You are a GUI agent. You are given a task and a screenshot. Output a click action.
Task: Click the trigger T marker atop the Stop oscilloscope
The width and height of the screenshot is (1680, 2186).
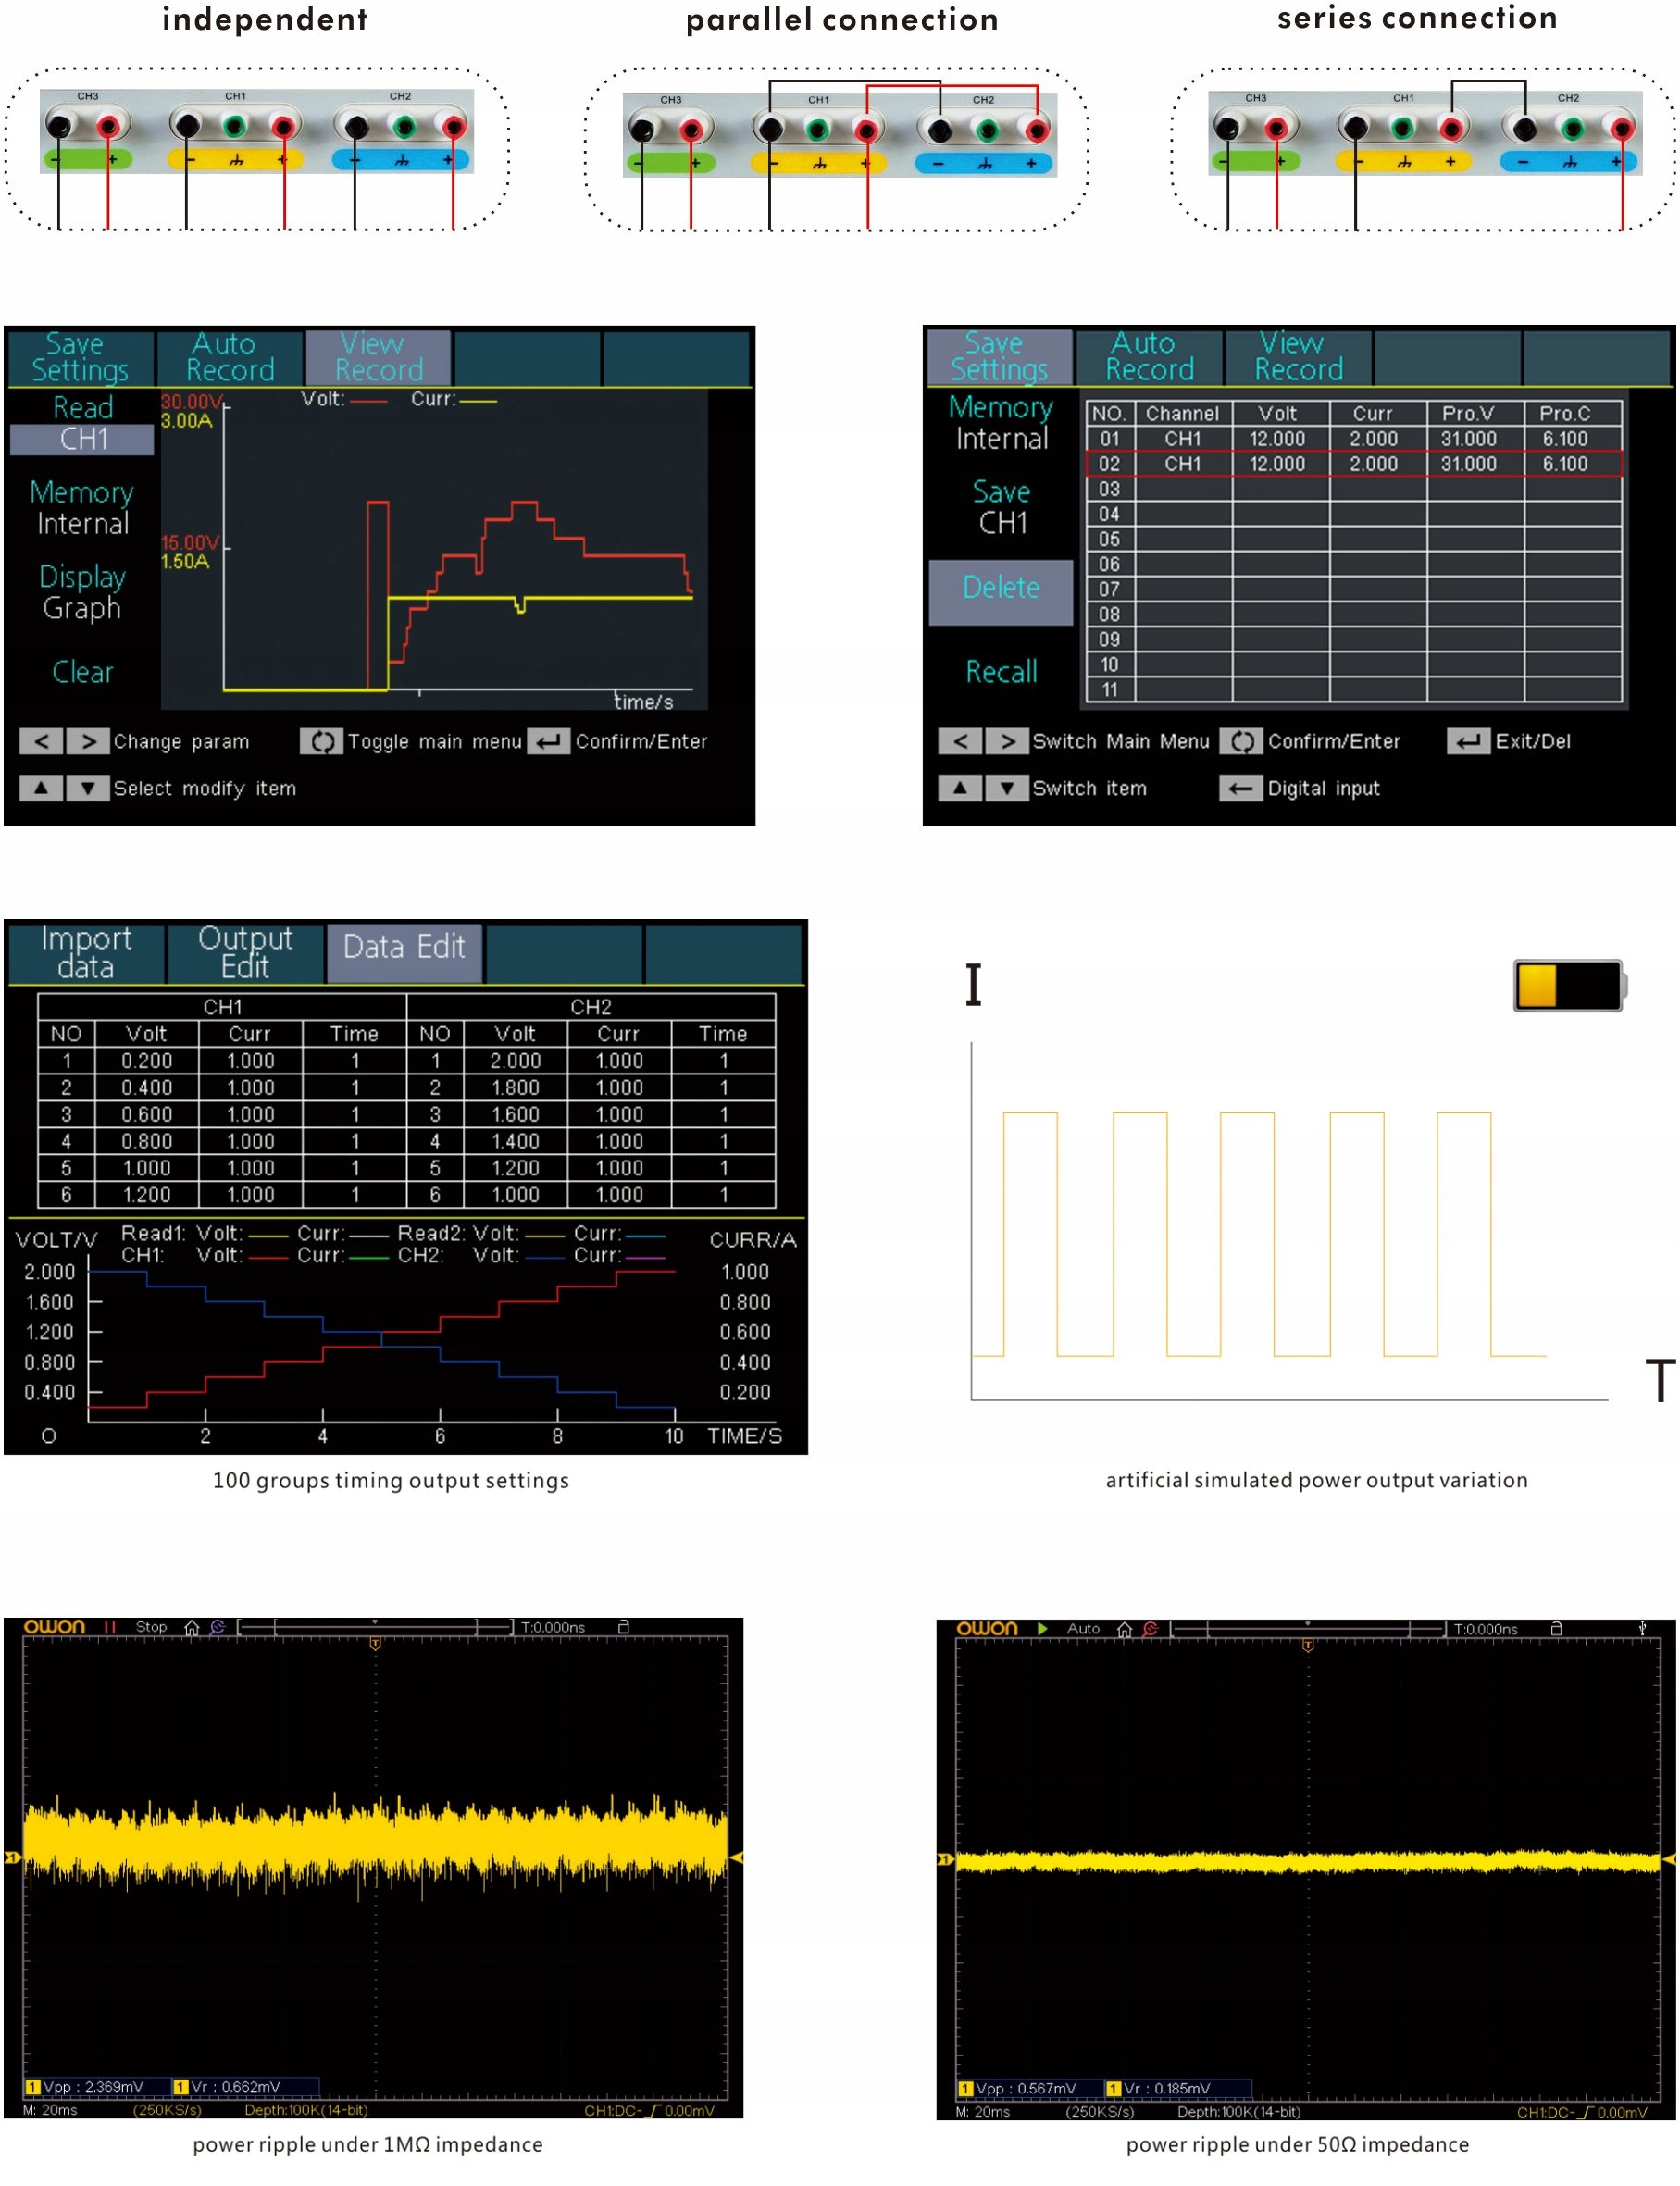point(375,1644)
